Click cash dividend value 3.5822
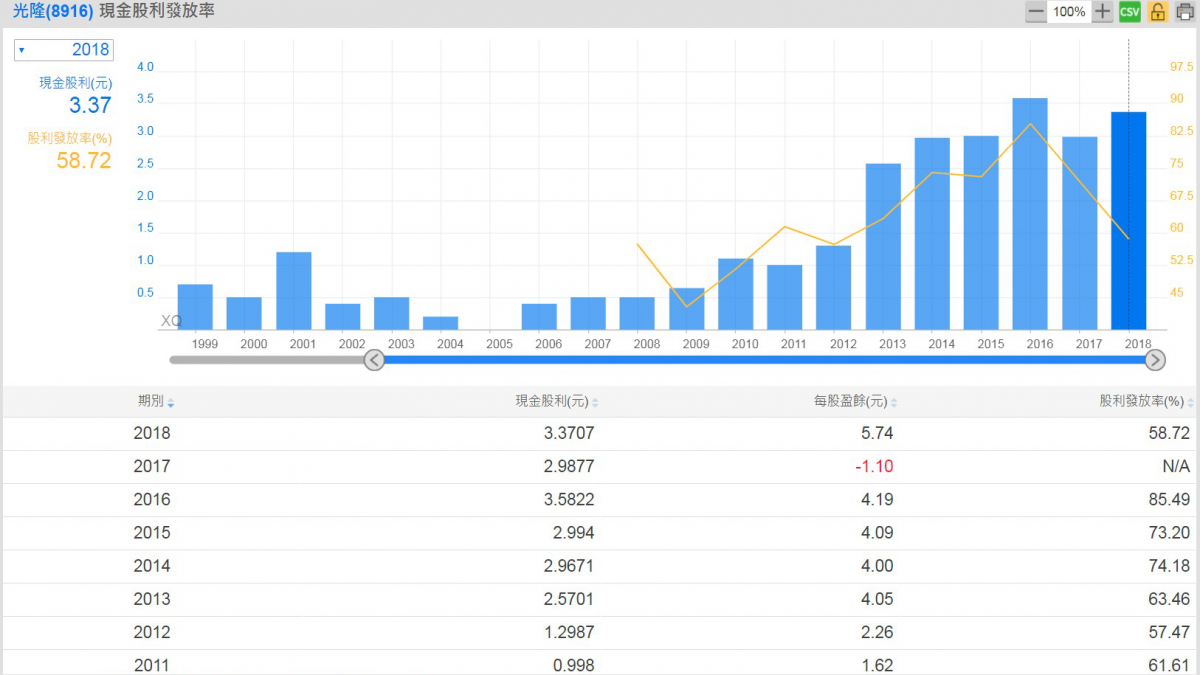The width and height of the screenshot is (1200, 675). coord(567,499)
